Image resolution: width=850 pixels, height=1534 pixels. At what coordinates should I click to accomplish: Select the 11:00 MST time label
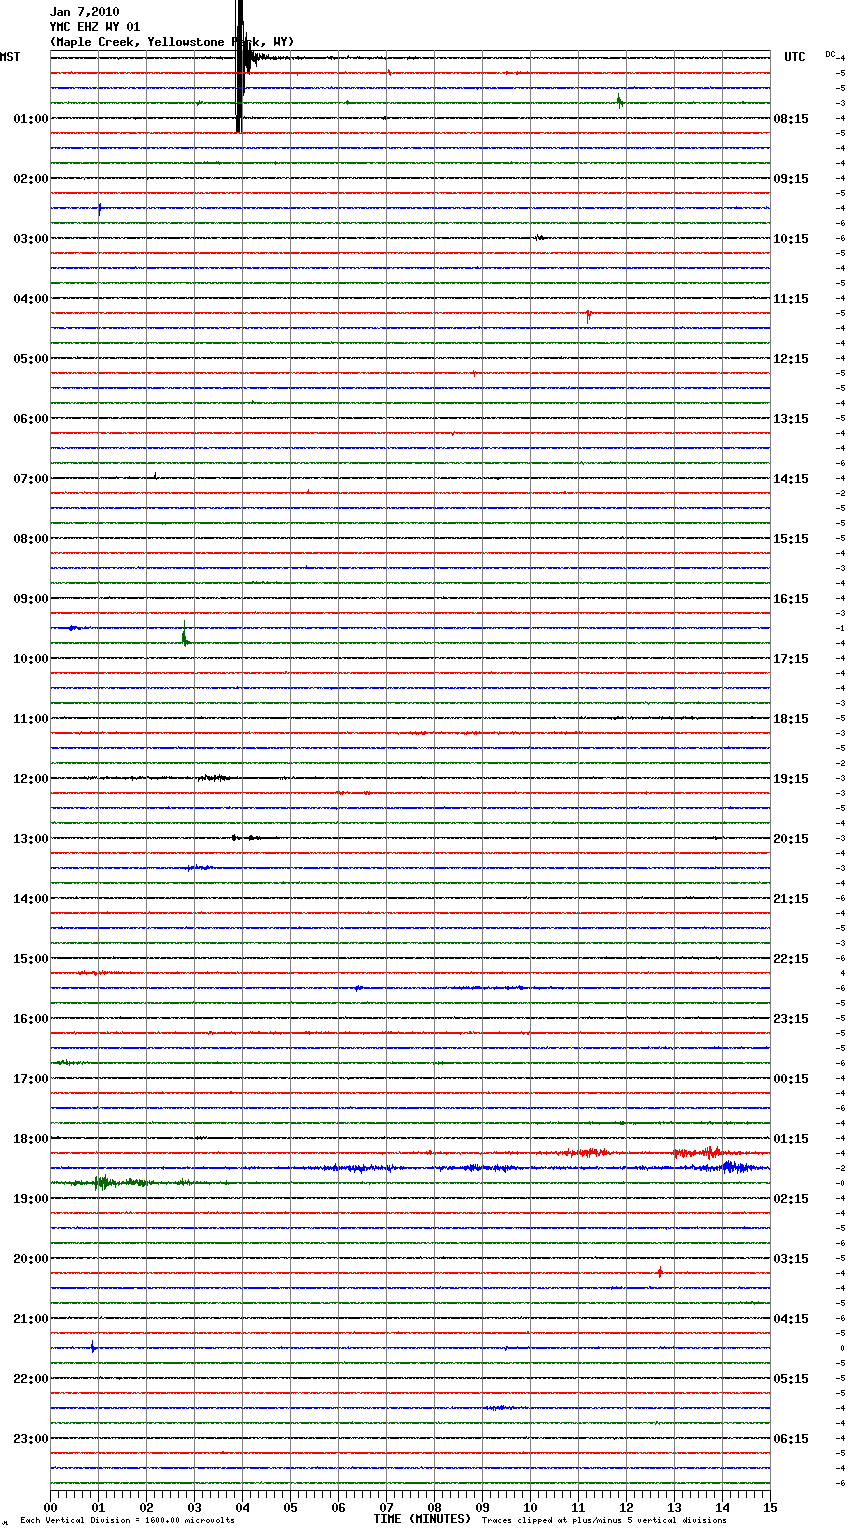pyautogui.click(x=31, y=719)
